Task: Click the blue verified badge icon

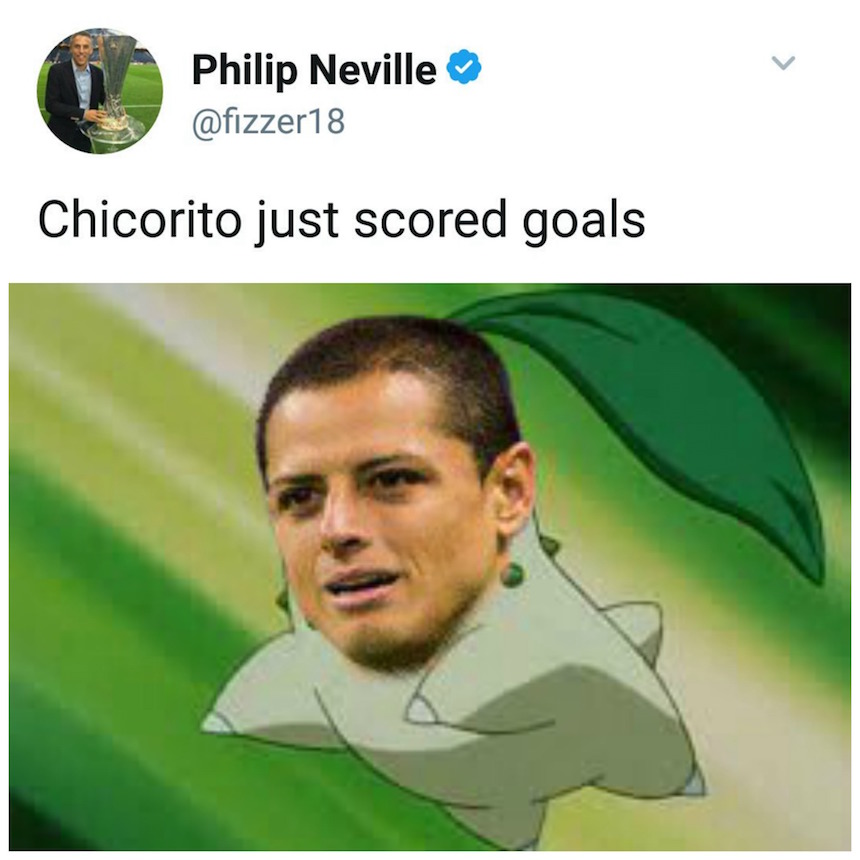Action: click(464, 66)
